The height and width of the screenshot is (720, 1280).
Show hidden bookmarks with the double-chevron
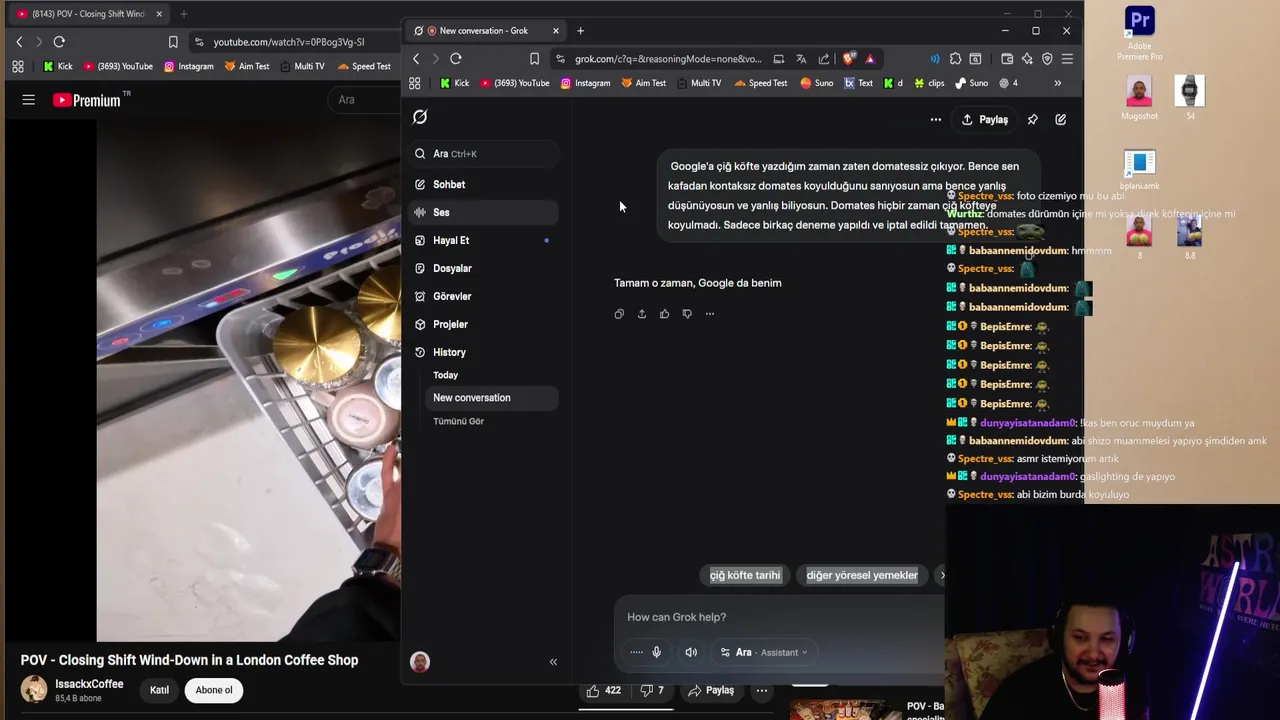tap(1057, 83)
